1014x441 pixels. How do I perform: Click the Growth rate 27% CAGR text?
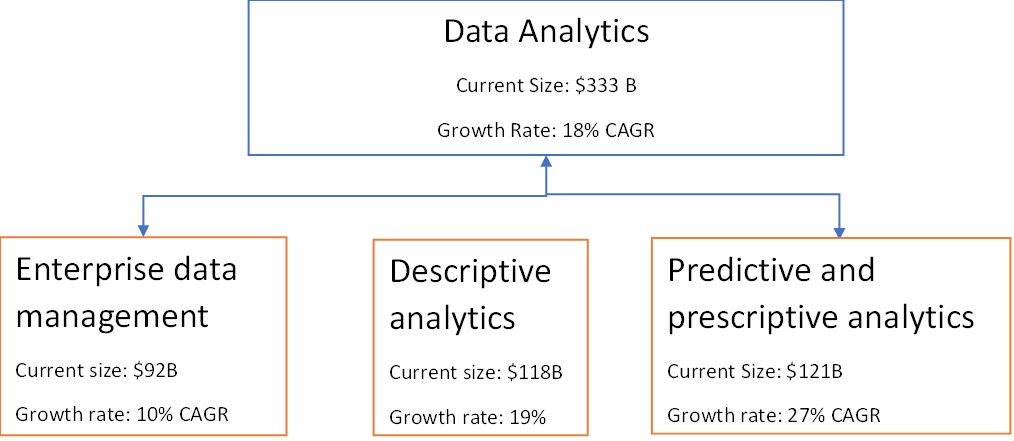pos(774,414)
